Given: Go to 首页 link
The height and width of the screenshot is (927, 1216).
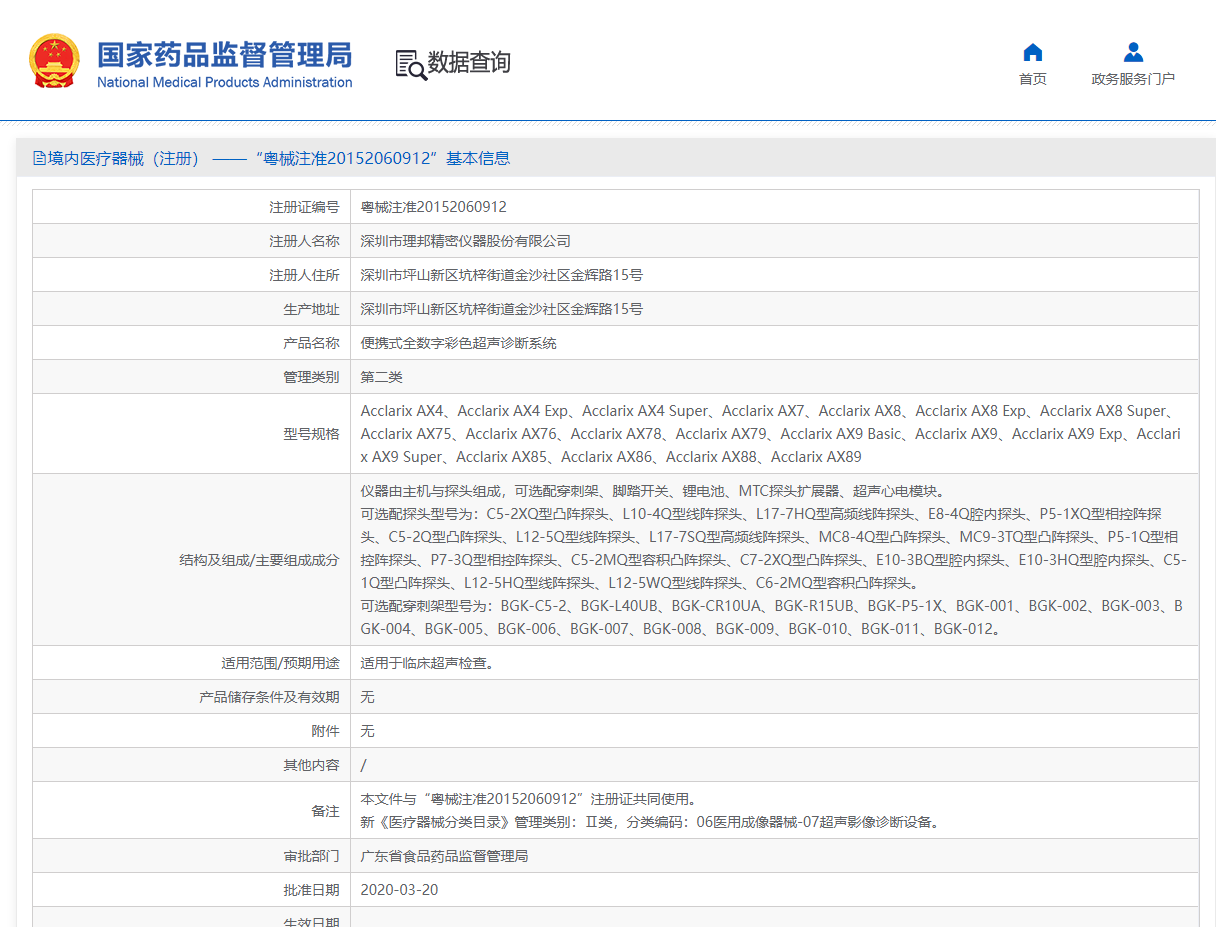Looking at the screenshot, I should tap(1033, 79).
